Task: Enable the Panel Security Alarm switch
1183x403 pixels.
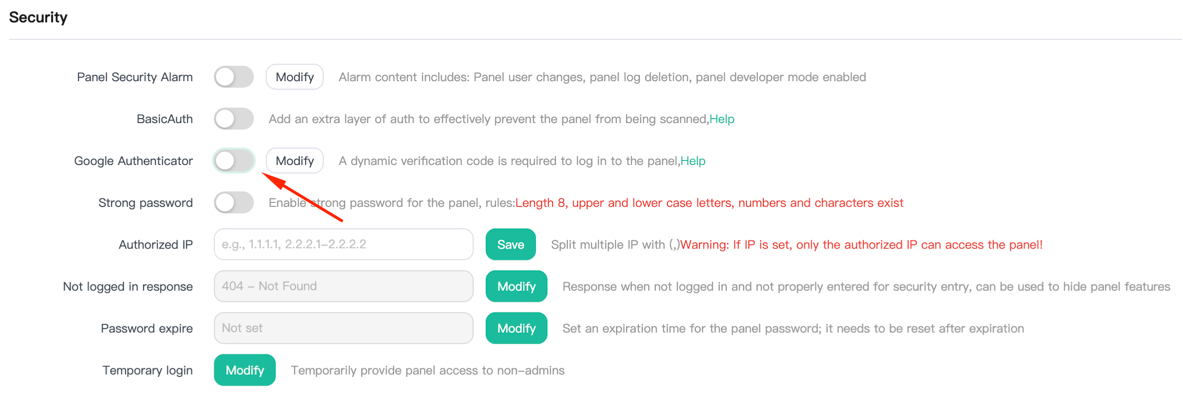Action: (234, 76)
